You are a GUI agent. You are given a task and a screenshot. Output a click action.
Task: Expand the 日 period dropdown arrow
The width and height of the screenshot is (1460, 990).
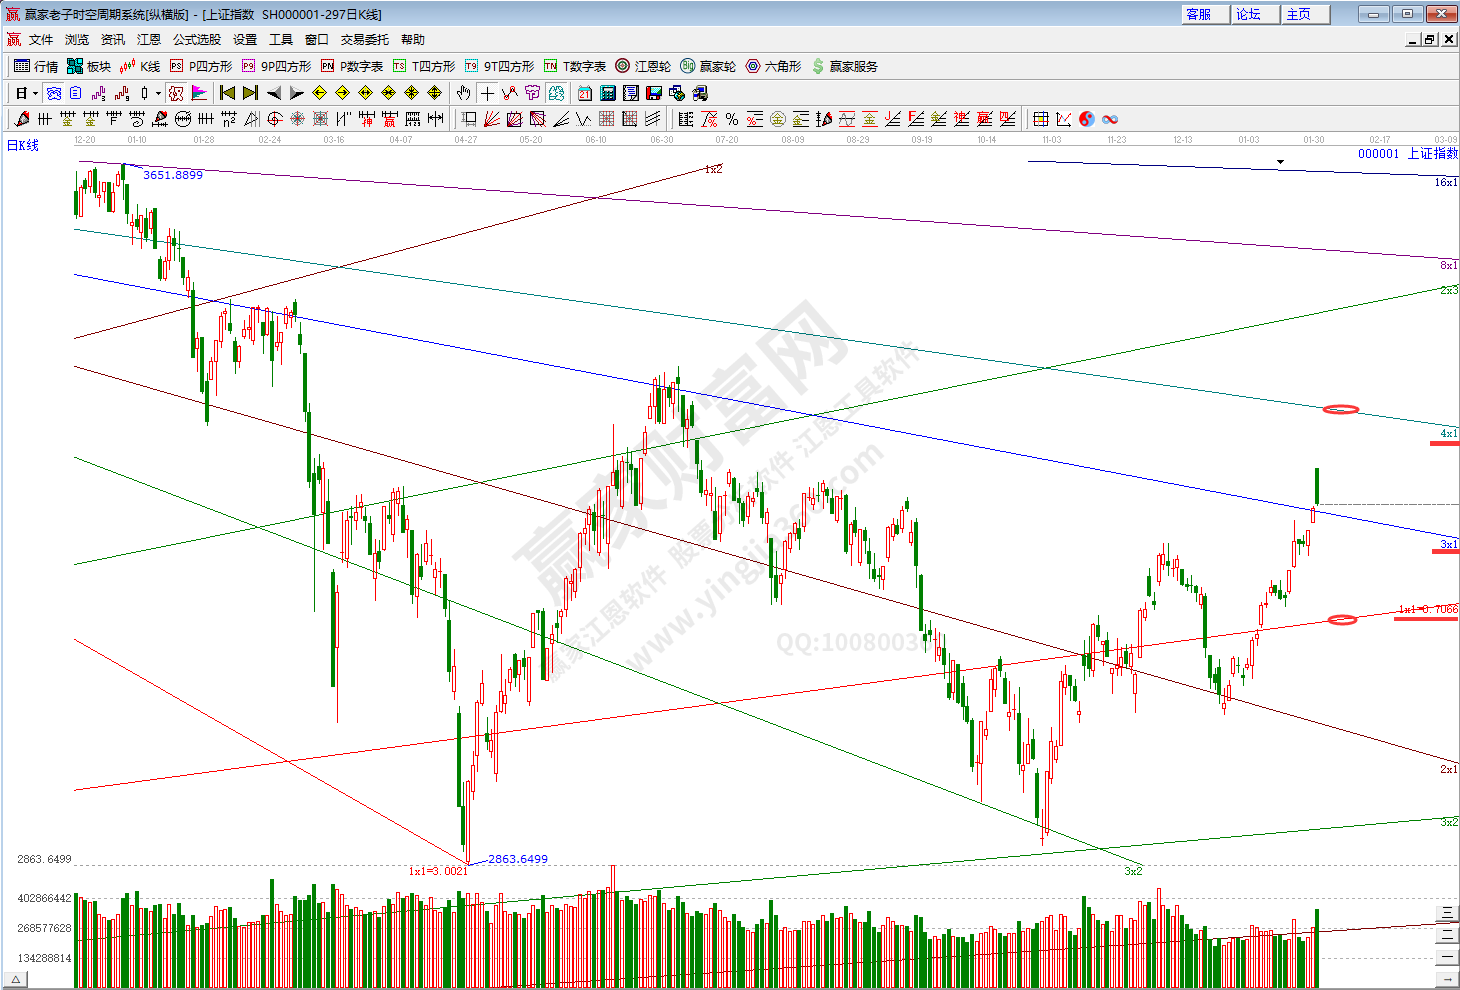pos(35,93)
